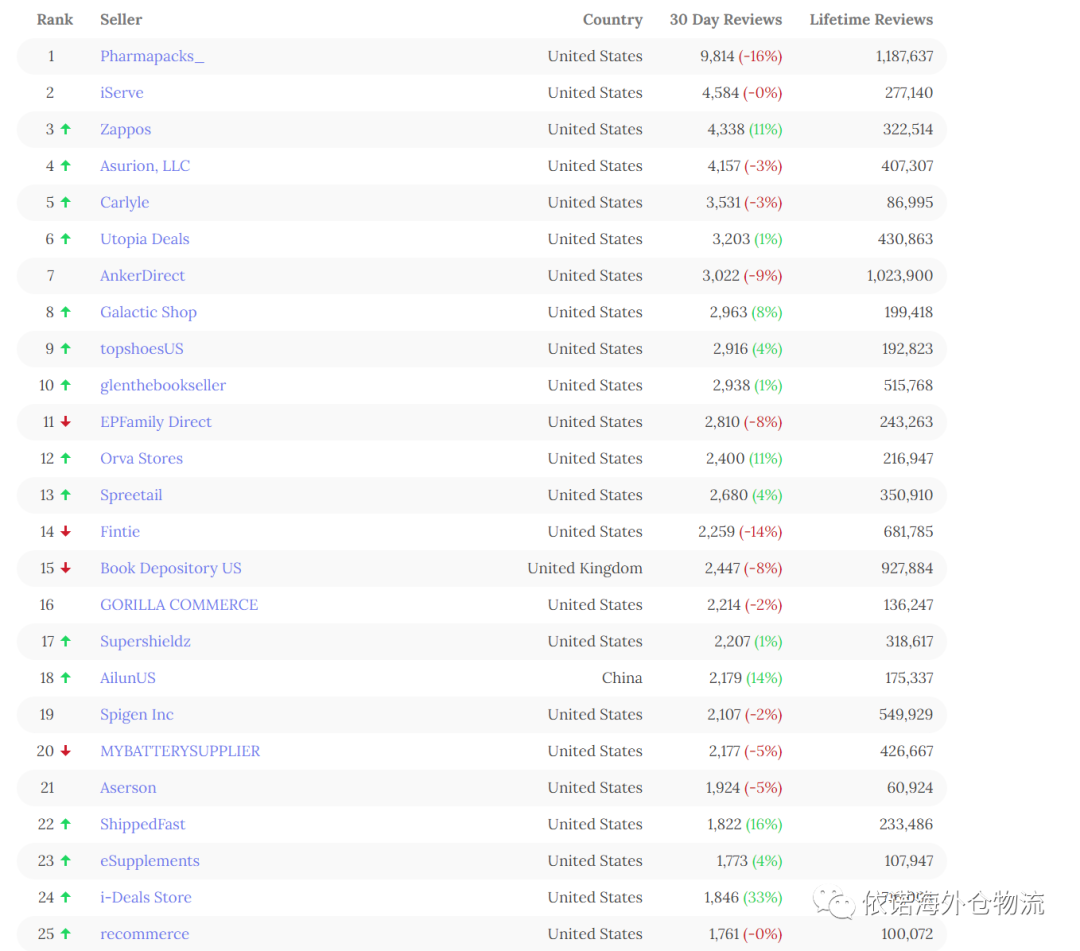Select the 2,179 (14%) reviews cell
This screenshot has width=1080, height=951.
coord(745,678)
